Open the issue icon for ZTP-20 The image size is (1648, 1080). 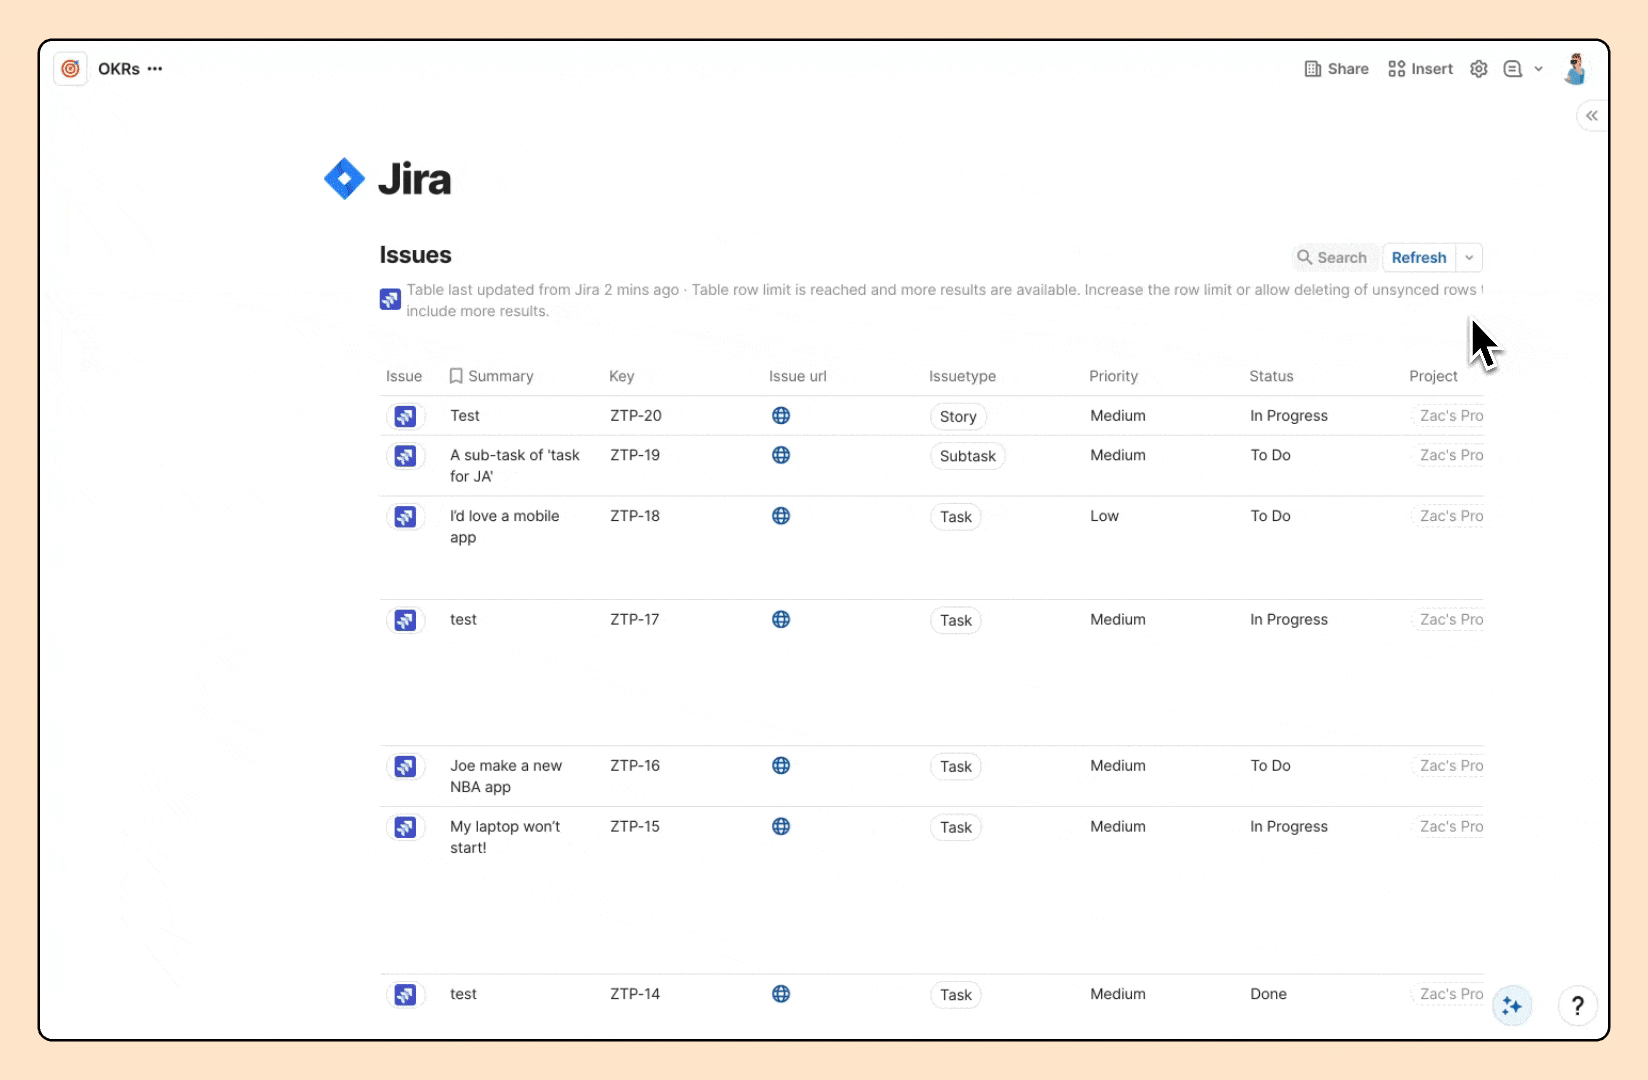[405, 416]
